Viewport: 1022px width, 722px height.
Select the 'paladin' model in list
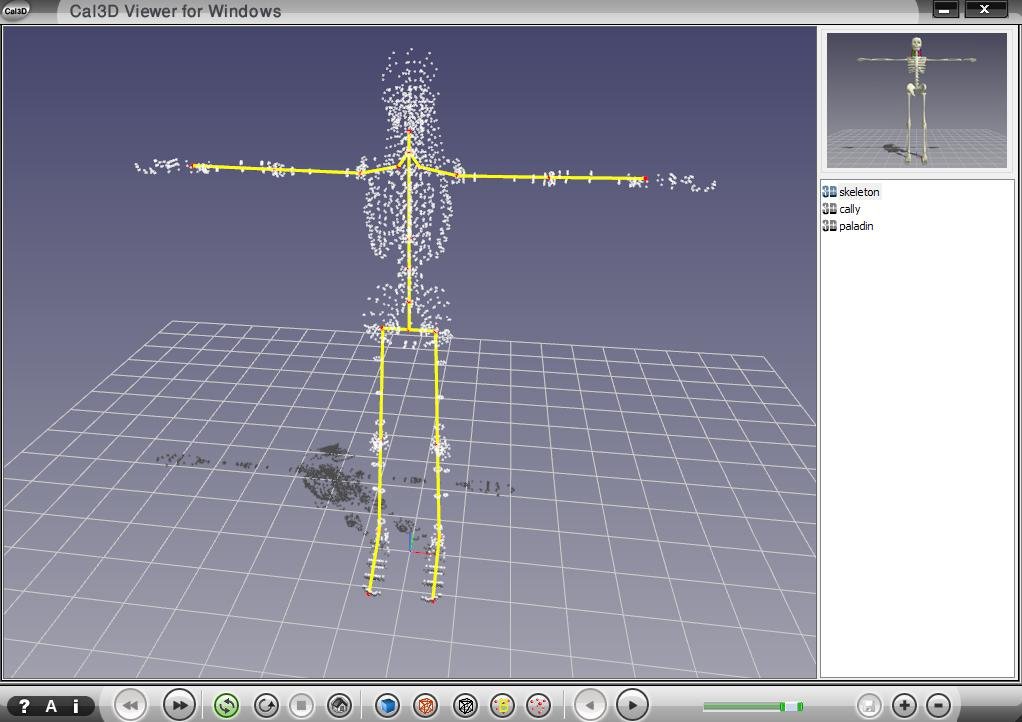(856, 226)
